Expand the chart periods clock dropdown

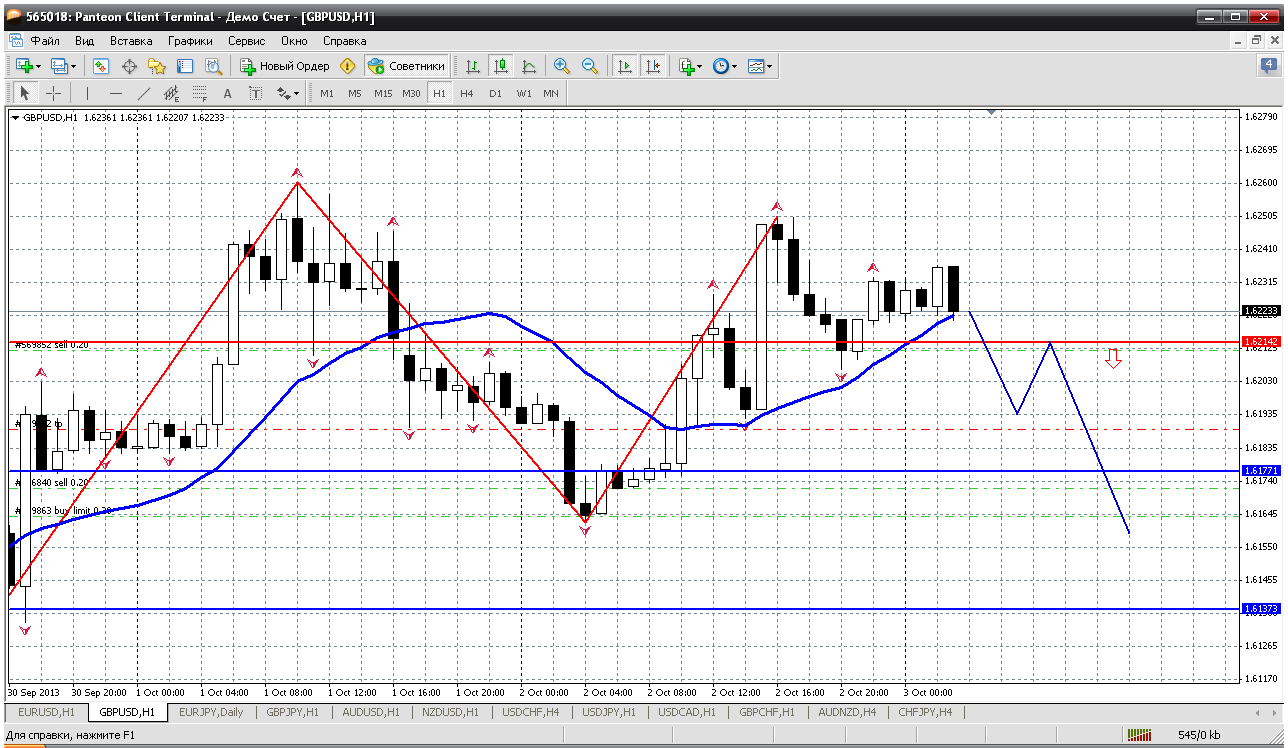(725, 66)
